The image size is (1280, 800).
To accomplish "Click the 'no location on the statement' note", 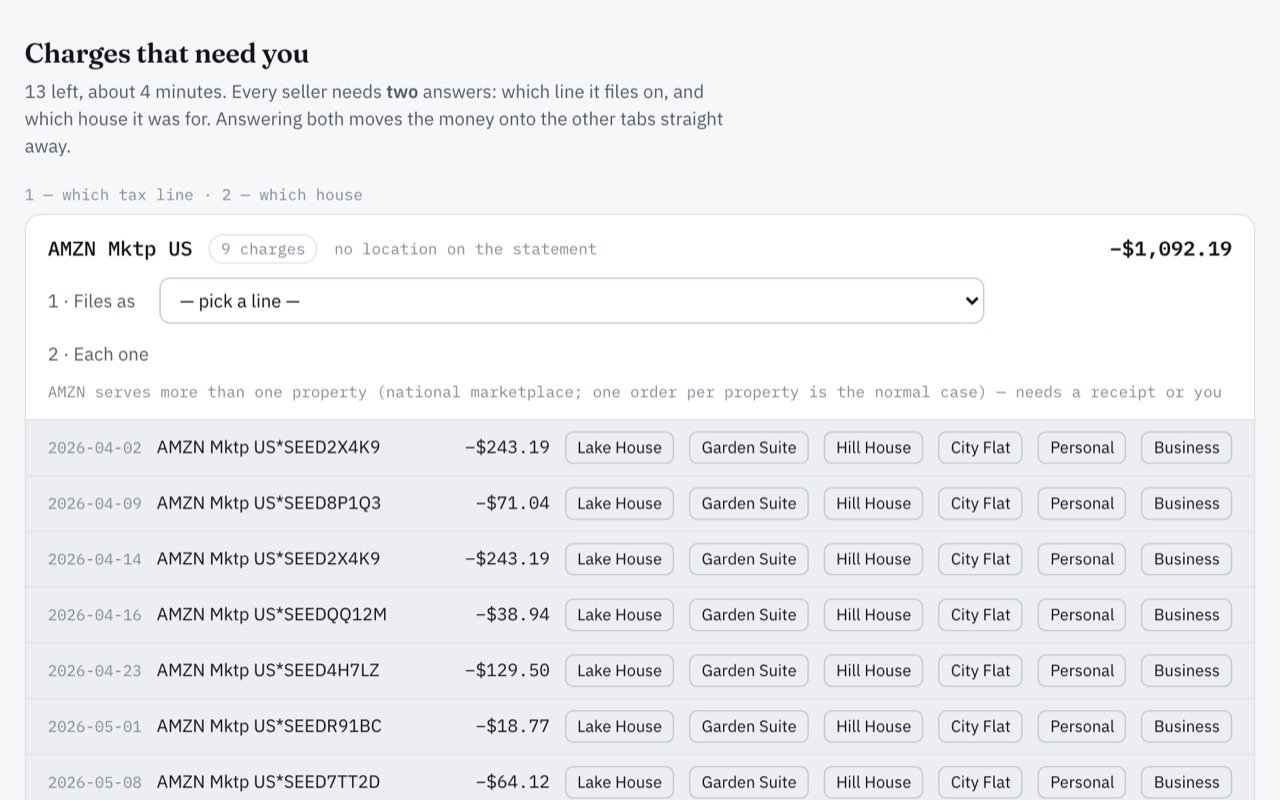I will (x=465, y=249).
